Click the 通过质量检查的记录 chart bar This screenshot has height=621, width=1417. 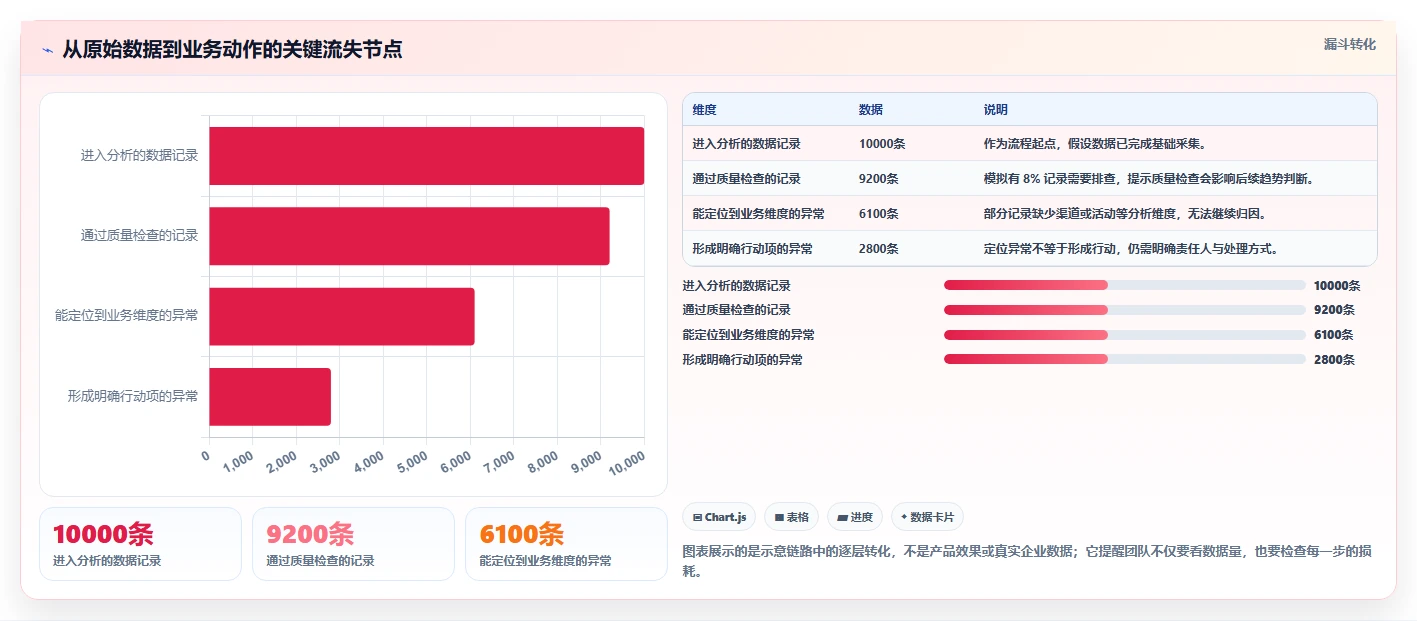(409, 236)
